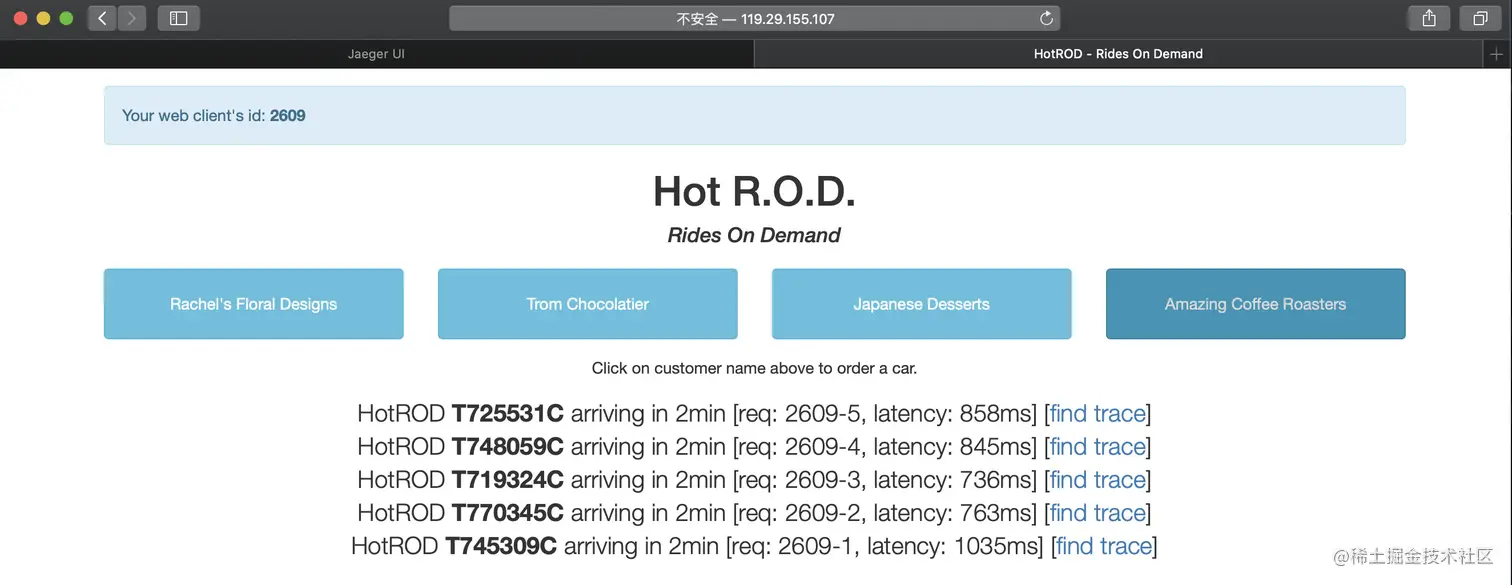Click driver ID T725531C

tap(507, 414)
